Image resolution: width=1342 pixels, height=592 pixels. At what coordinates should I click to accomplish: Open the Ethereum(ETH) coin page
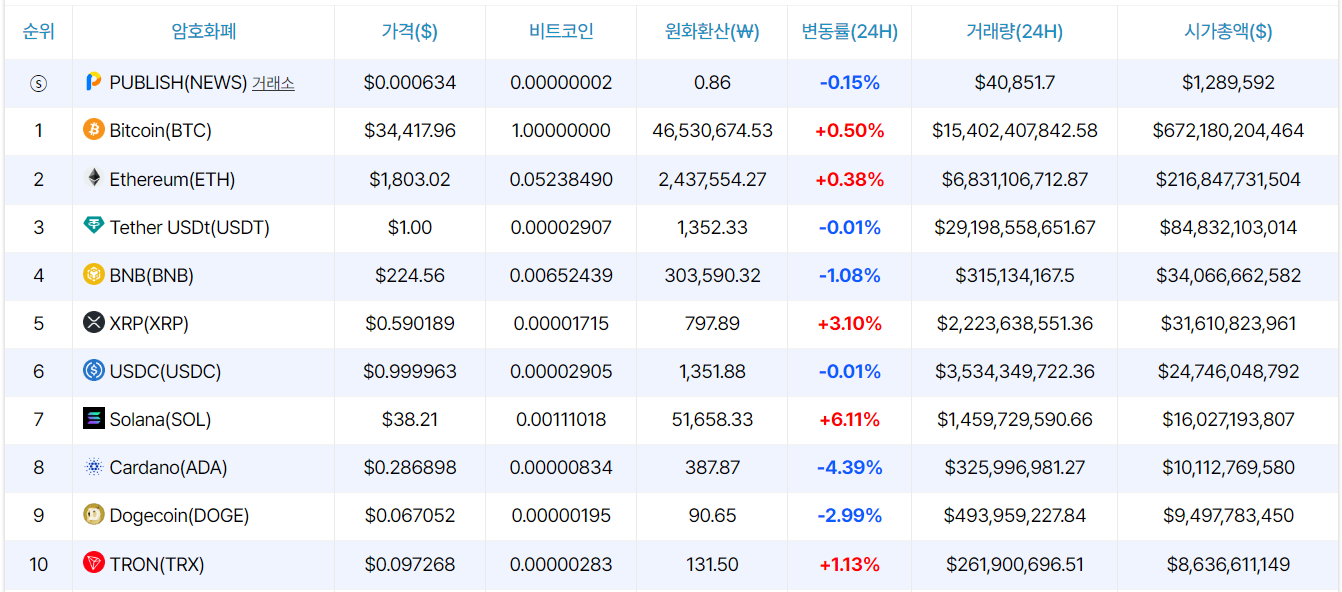172,179
